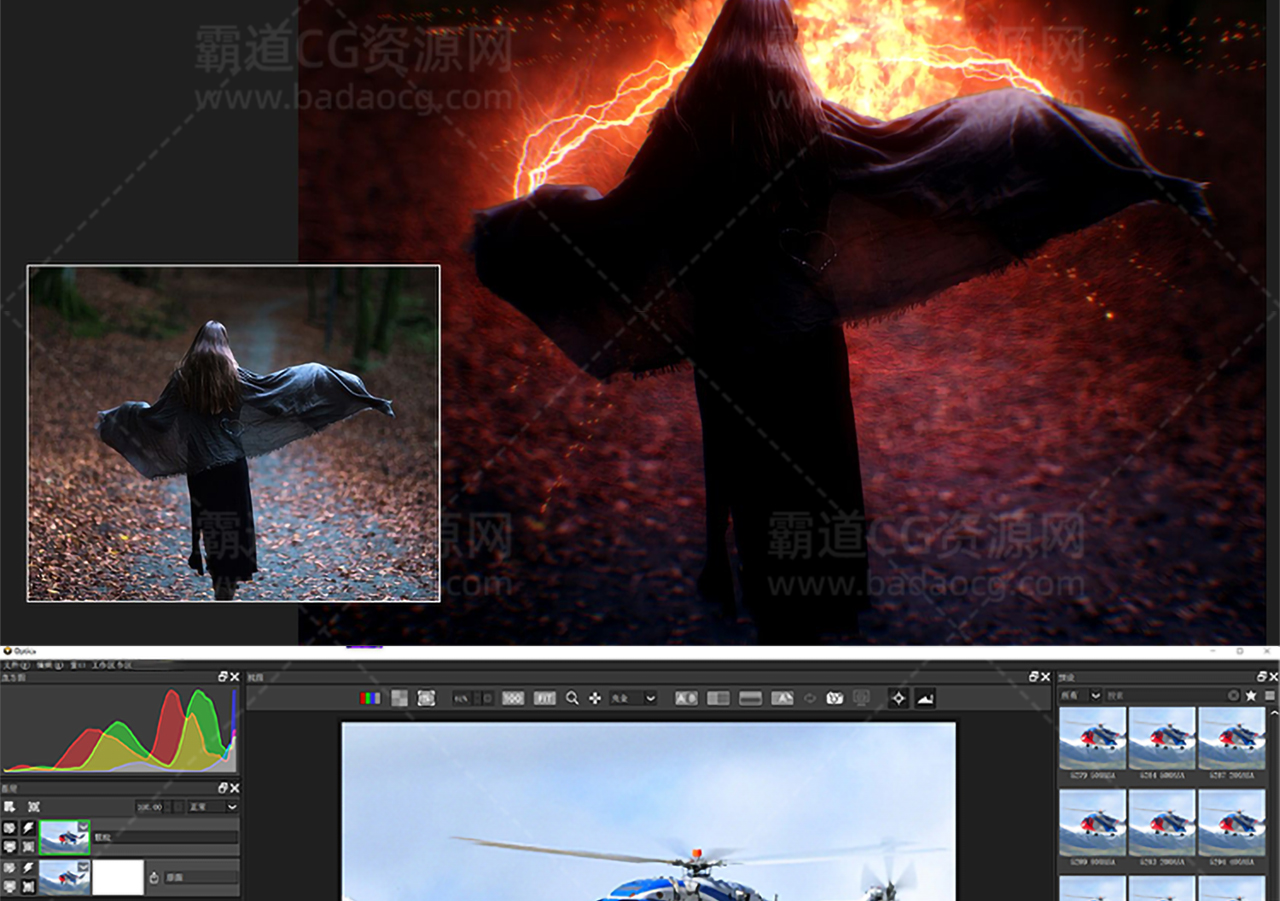Click the snapshot camera icon

pos(835,698)
